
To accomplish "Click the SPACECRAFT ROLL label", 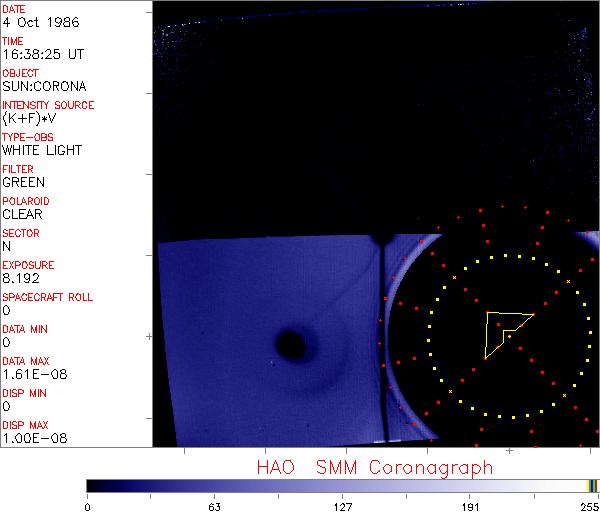I will click(x=48, y=297).
